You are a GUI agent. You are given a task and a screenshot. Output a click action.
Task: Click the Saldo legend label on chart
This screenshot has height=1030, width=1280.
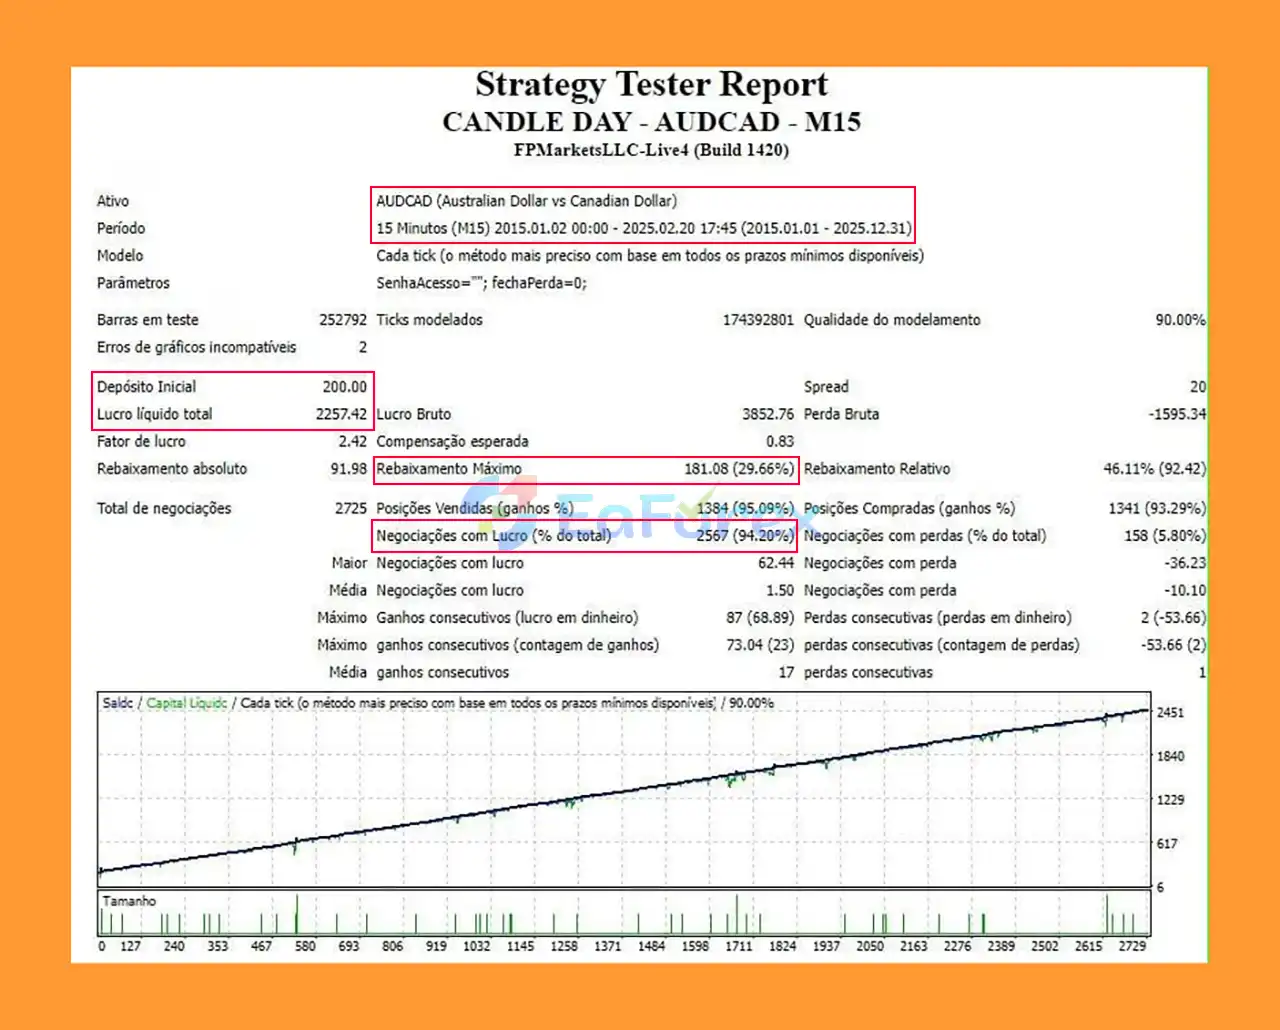tap(117, 703)
